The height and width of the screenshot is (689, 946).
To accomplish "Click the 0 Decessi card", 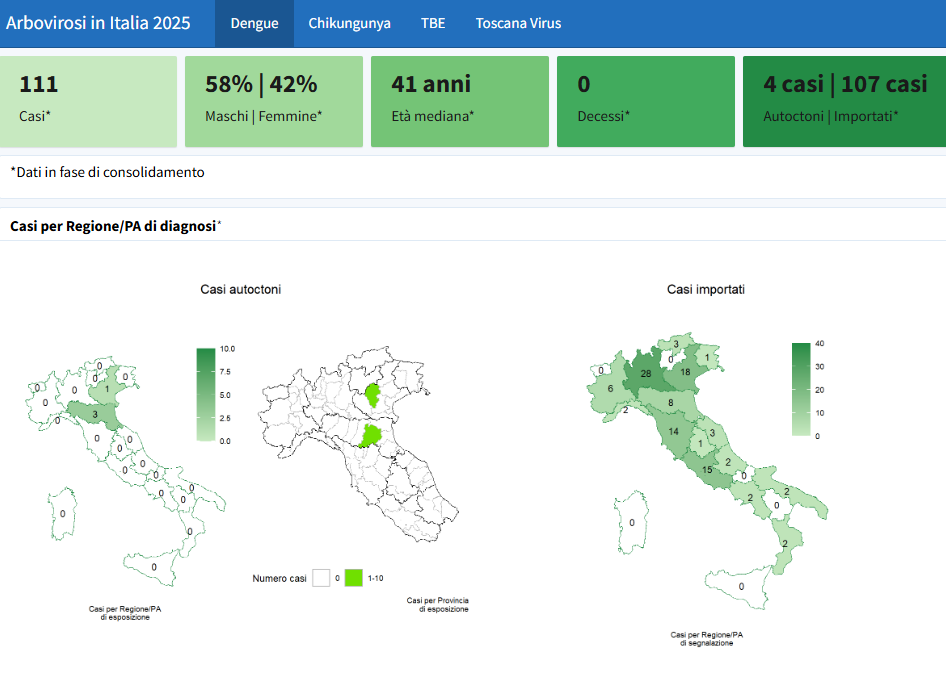I will (x=645, y=101).
